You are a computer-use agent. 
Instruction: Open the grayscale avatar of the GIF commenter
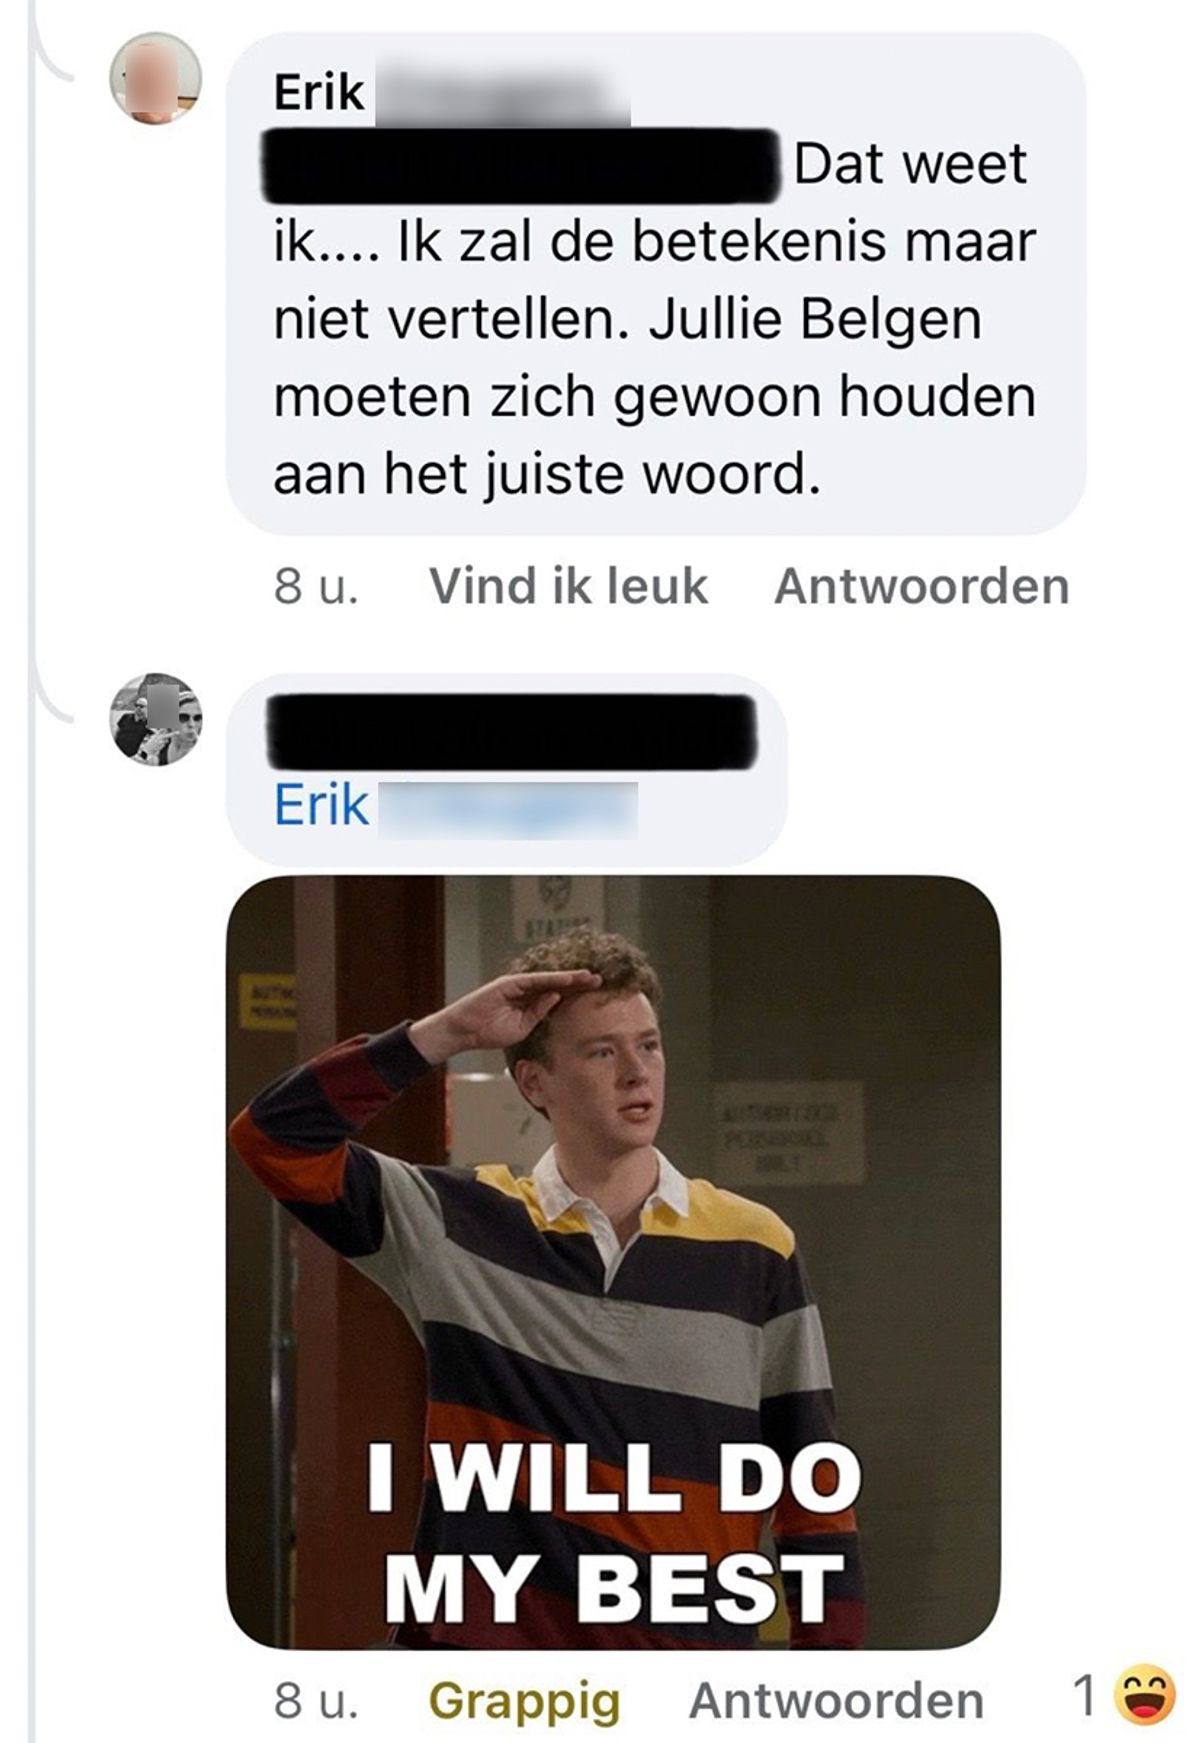(x=155, y=719)
